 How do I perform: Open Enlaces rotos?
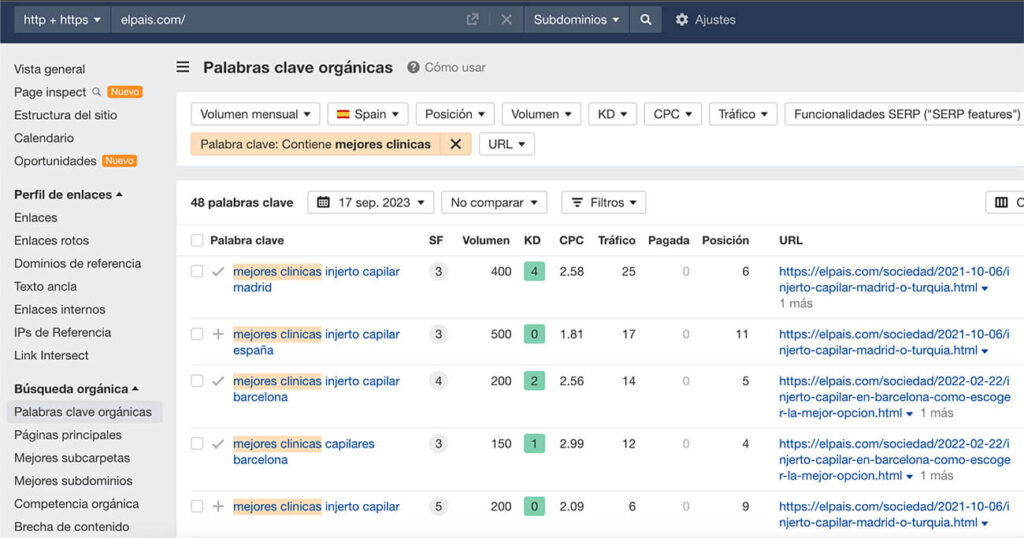(x=51, y=240)
